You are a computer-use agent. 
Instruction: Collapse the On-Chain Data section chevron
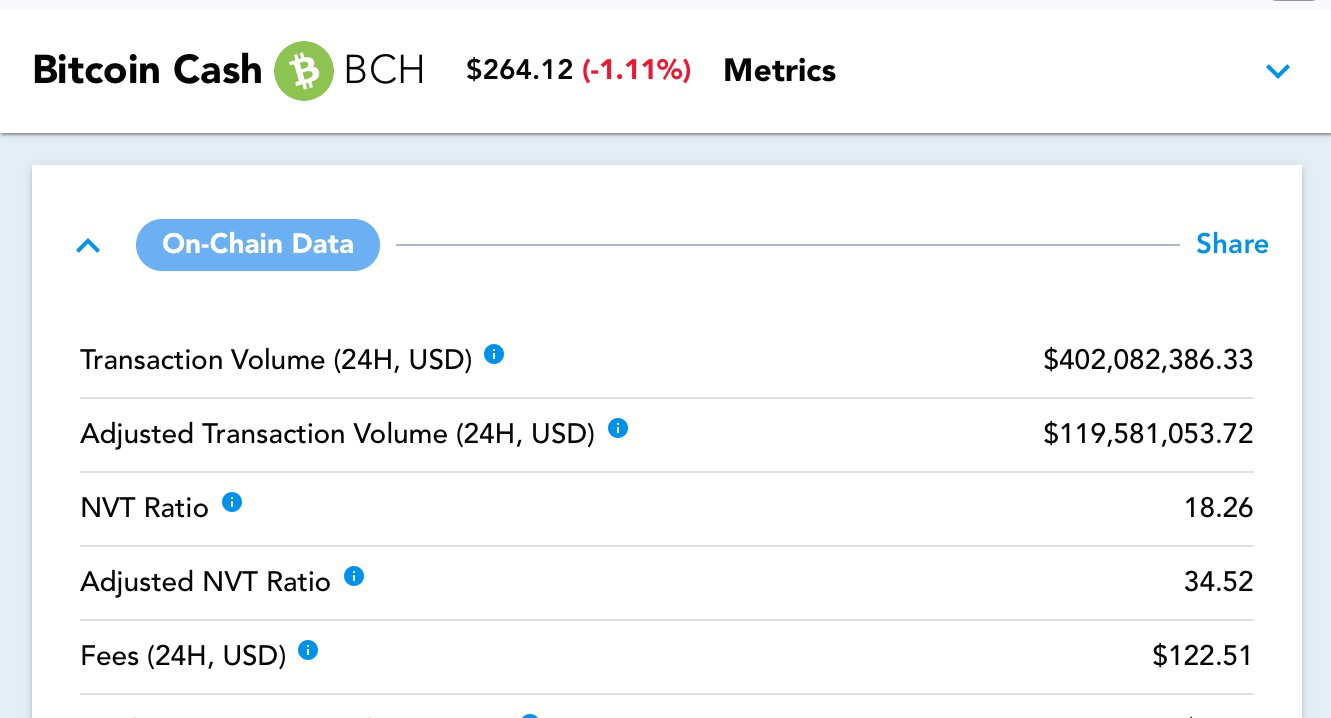tap(88, 245)
